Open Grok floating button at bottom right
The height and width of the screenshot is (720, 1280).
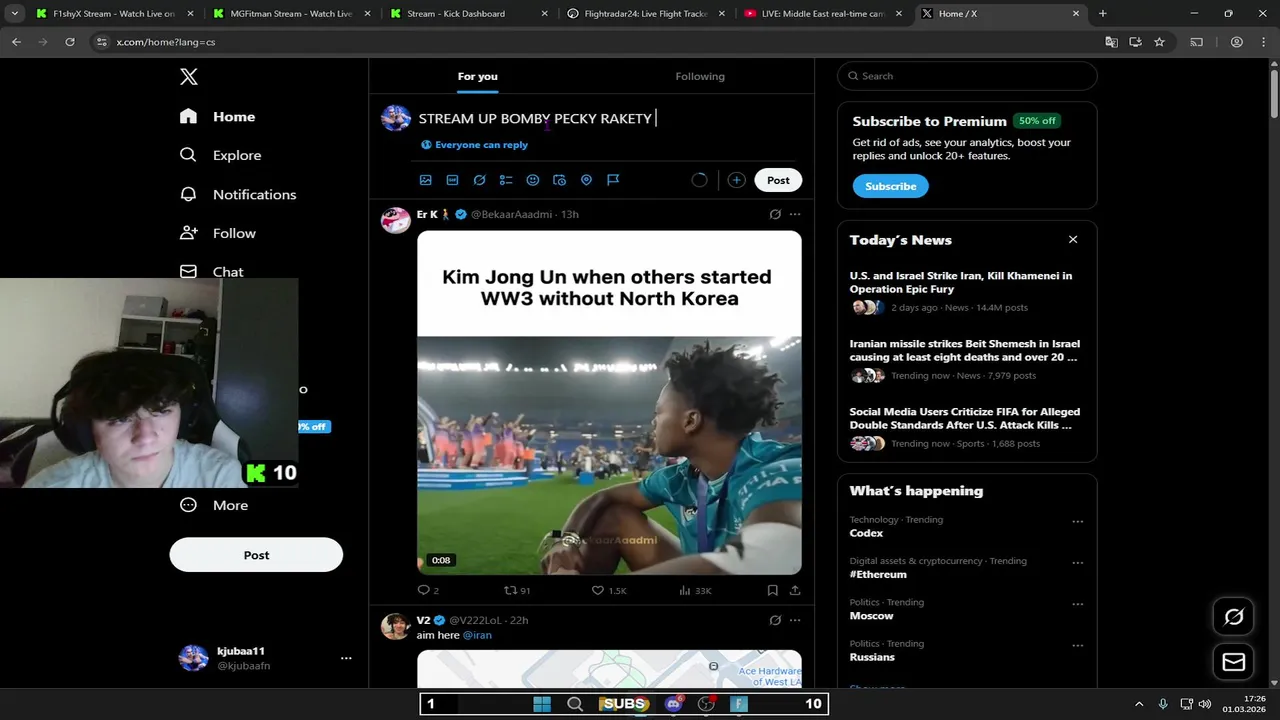tap(1234, 617)
